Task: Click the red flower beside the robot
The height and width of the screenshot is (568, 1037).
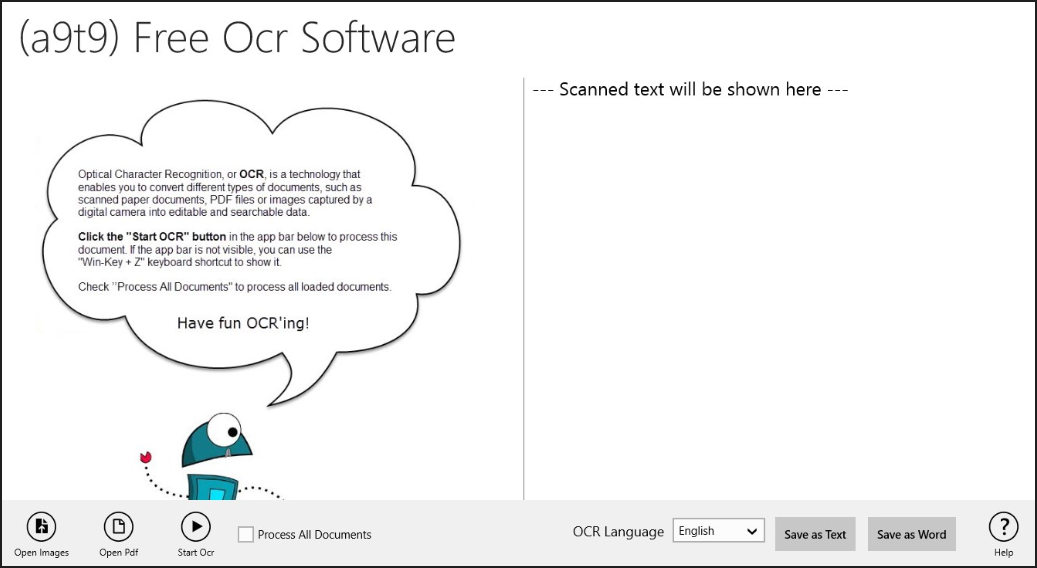Action: click(x=146, y=458)
